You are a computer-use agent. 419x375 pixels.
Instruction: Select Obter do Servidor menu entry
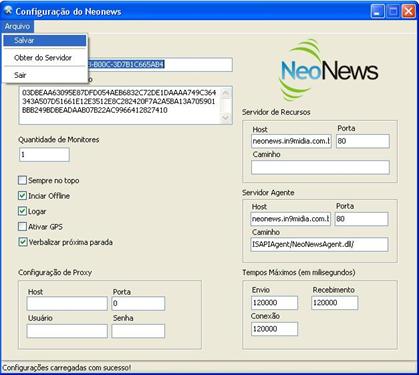[x=45, y=58]
